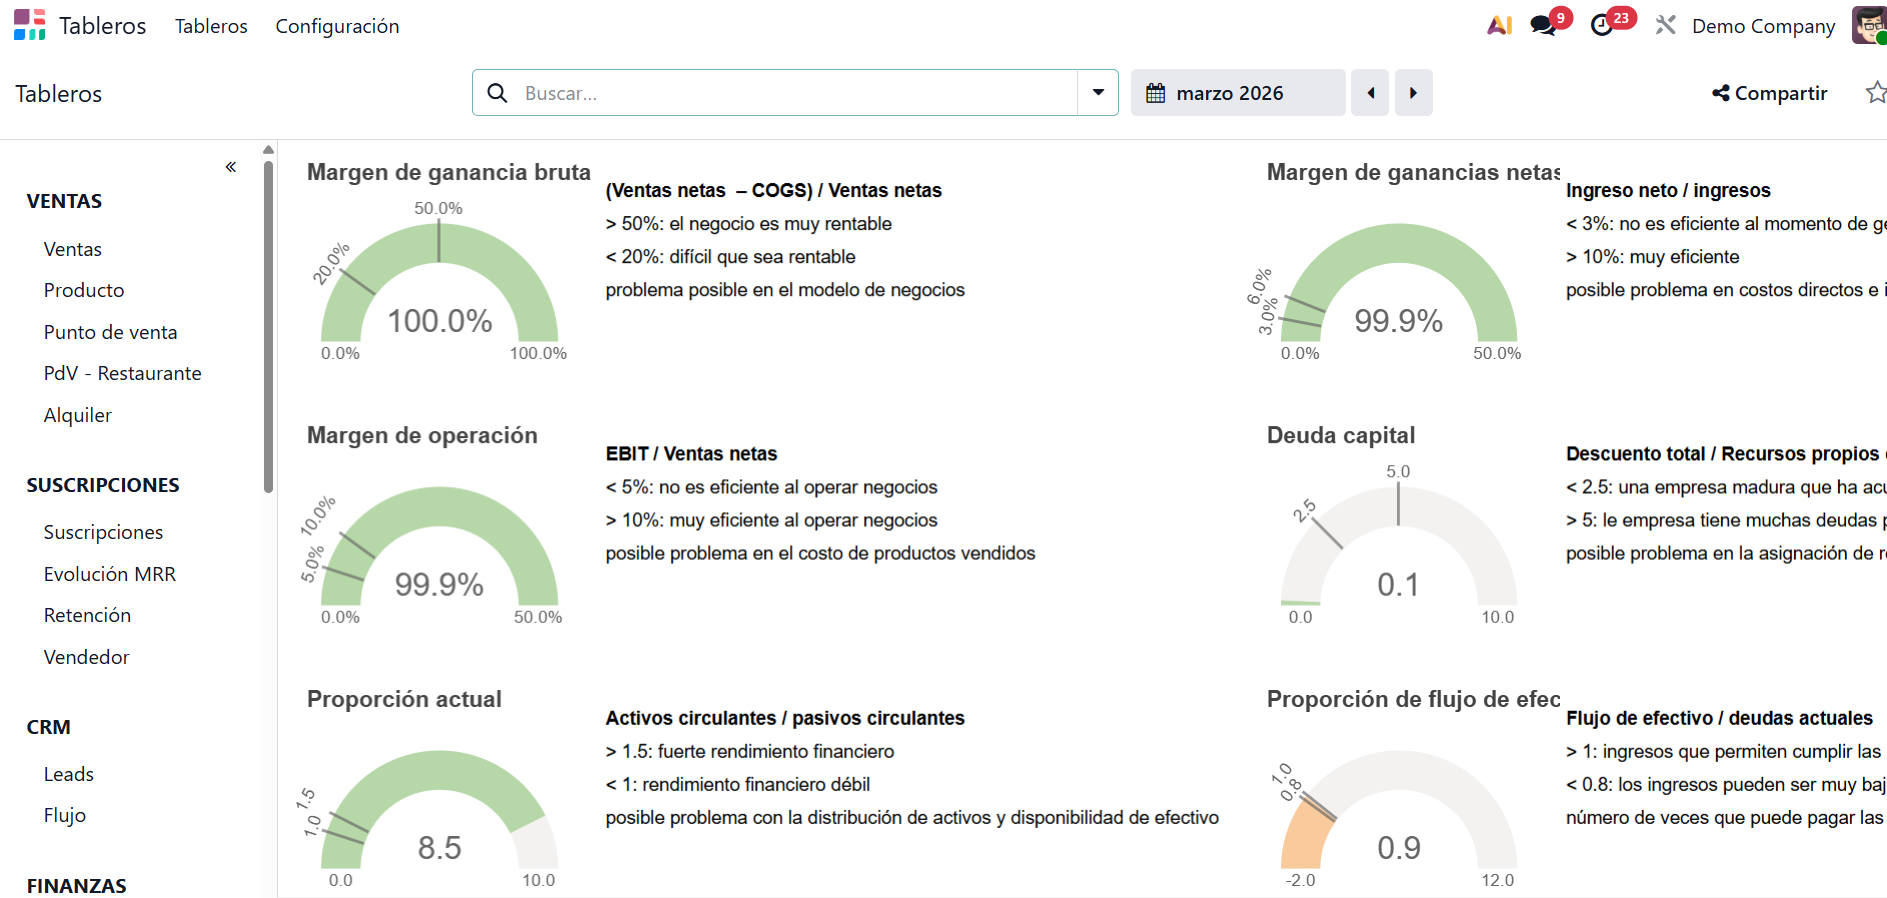Click the Margen de ganancia bruta gauge

(439, 290)
